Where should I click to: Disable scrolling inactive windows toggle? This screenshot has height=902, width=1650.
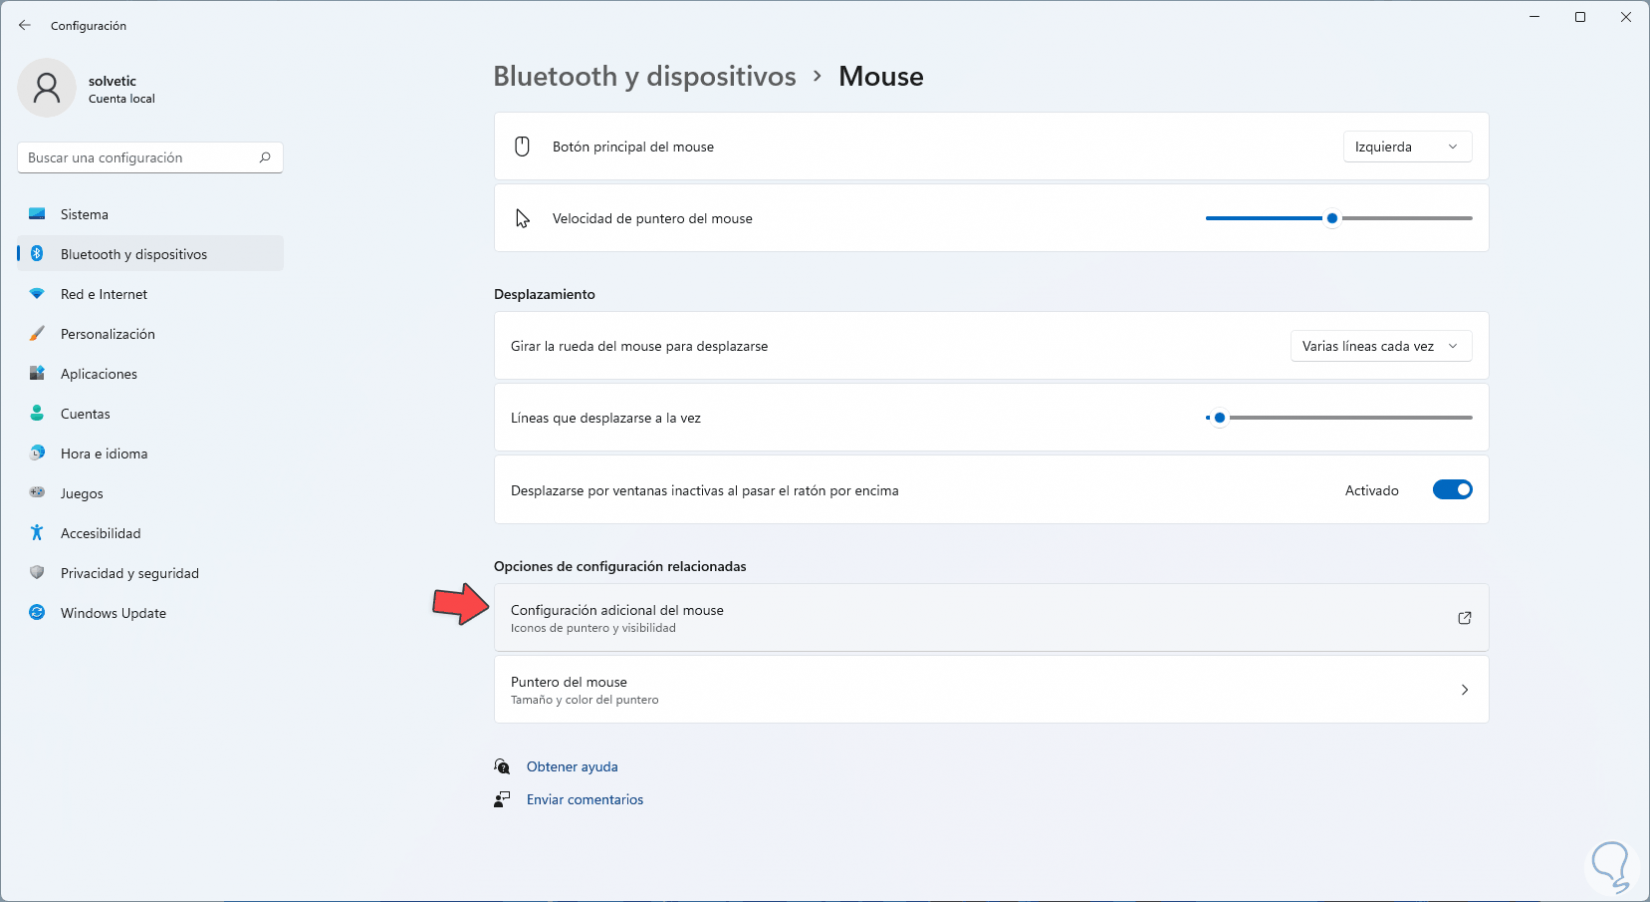tap(1452, 490)
